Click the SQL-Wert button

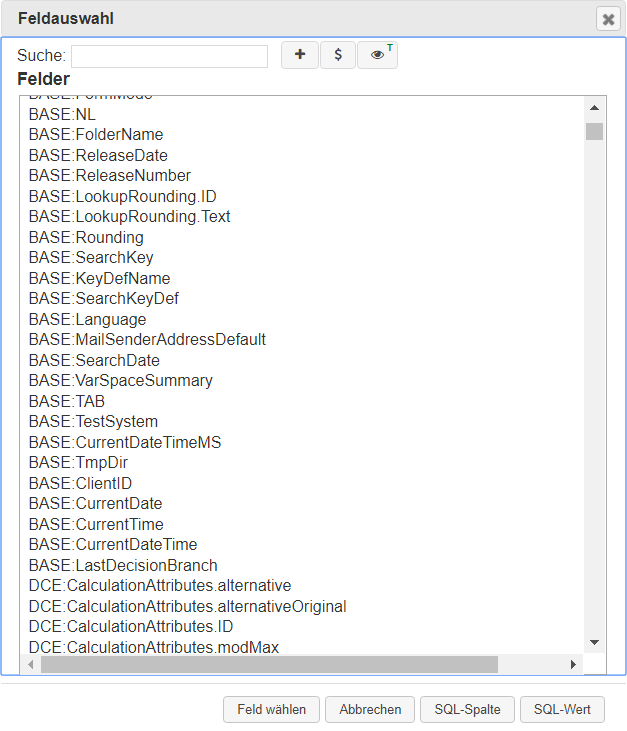(x=562, y=709)
